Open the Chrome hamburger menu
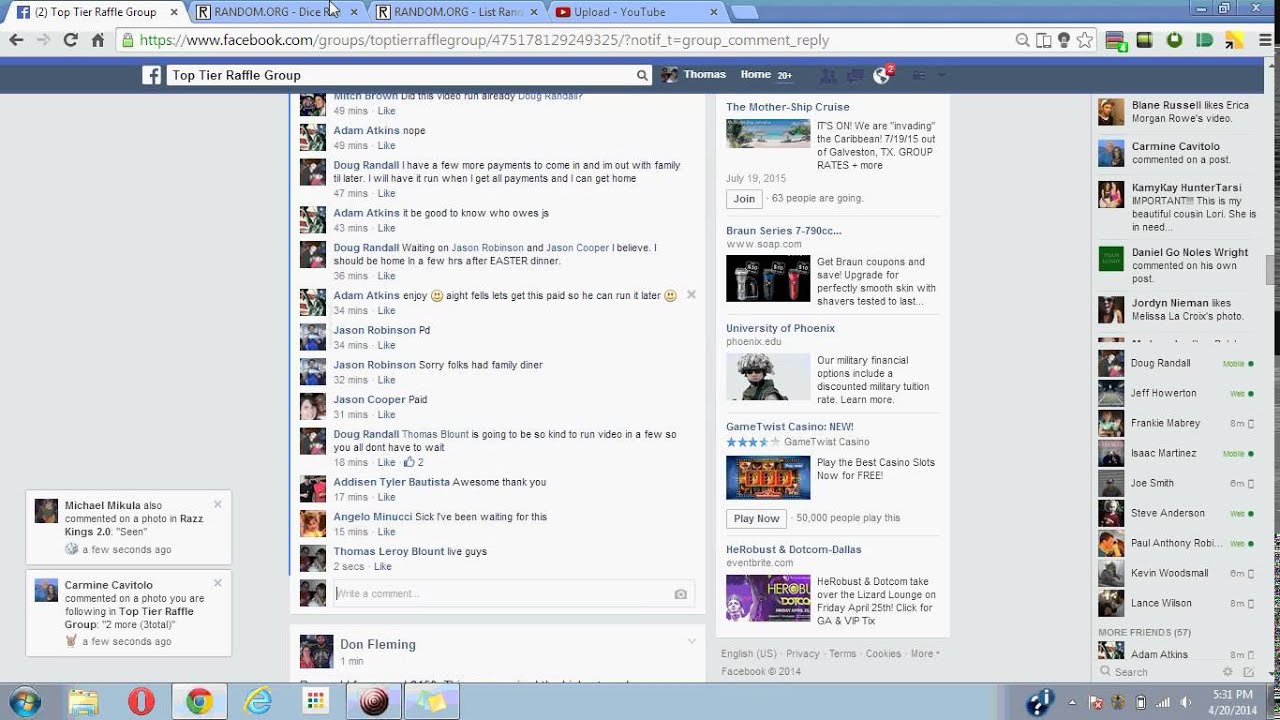The width and height of the screenshot is (1280, 720). point(1264,40)
